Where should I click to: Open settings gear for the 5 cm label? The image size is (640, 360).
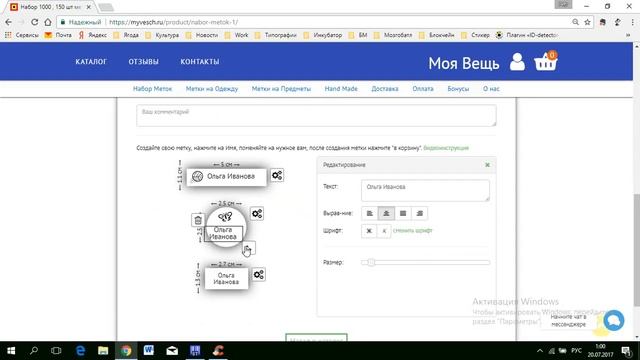click(277, 176)
